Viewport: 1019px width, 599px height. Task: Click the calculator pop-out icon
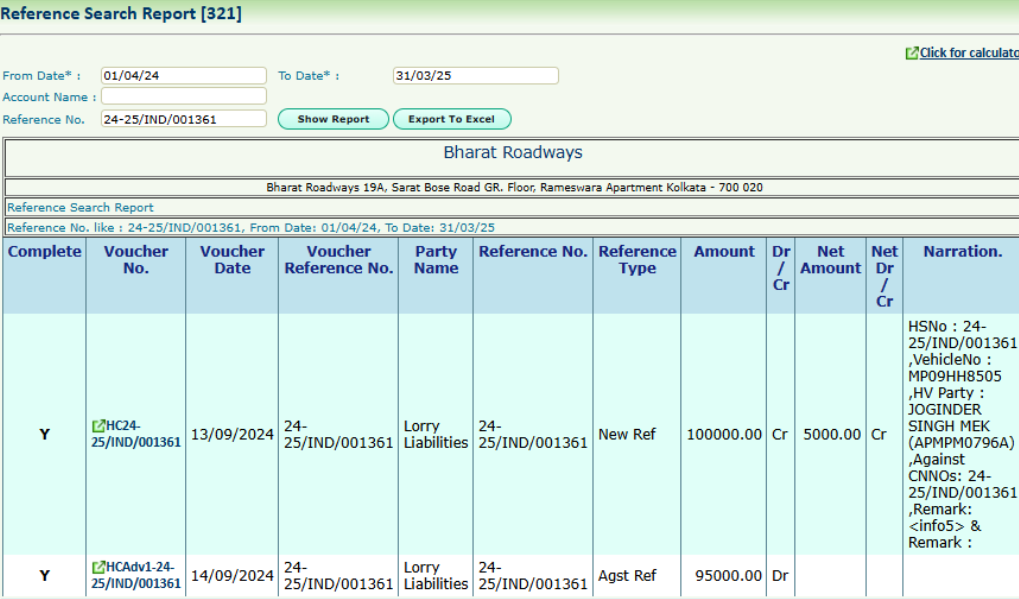coord(911,53)
